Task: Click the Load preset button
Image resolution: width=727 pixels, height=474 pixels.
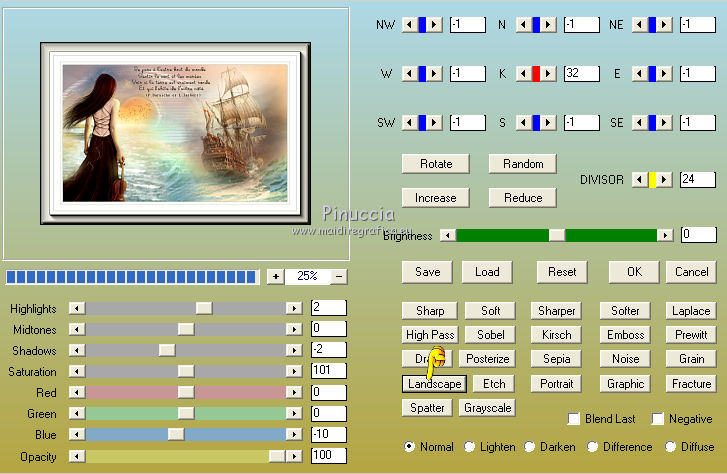Action: [487, 272]
